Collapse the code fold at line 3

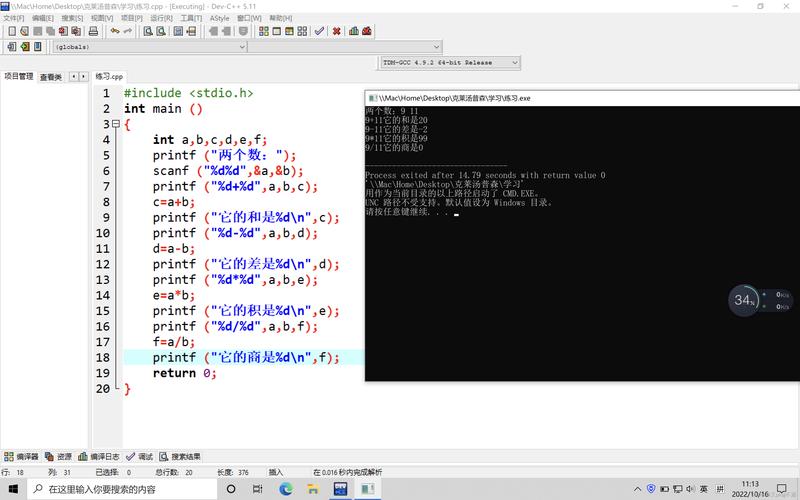(x=117, y=124)
